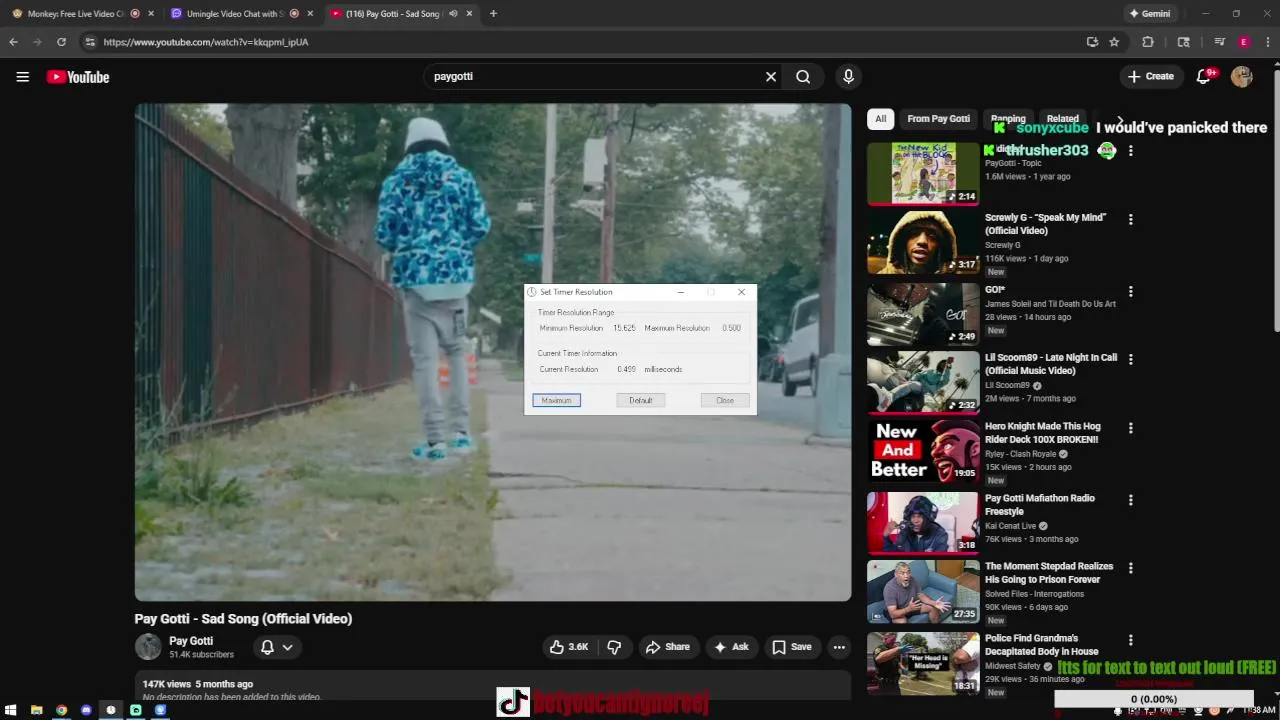The image size is (1280, 720).
Task: Open File Explorer from taskbar
Action: click(36, 710)
